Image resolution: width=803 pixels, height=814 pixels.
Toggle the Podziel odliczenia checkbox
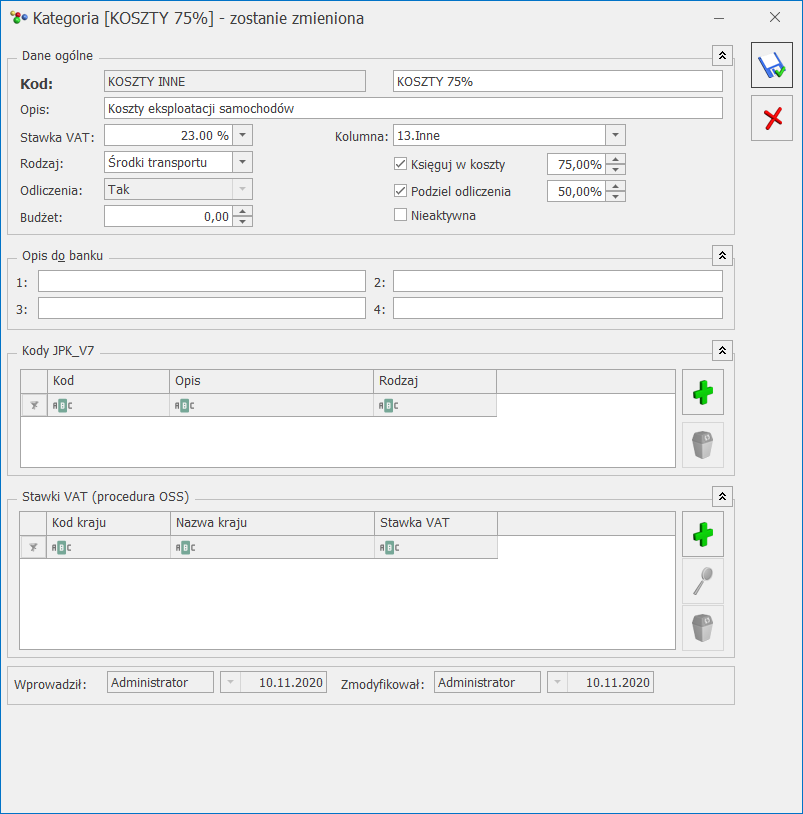(400, 191)
